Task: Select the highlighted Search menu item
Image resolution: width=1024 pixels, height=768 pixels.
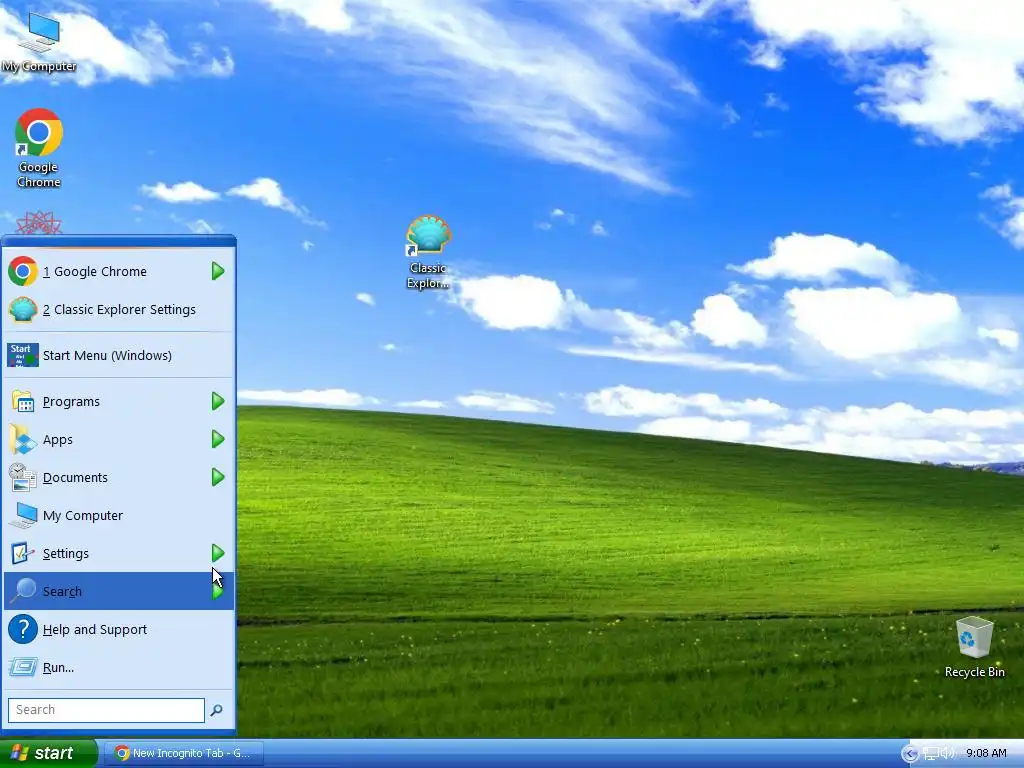Action: (x=119, y=591)
